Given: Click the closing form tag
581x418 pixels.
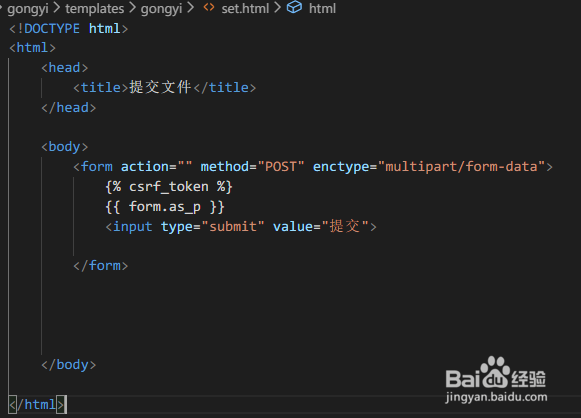Looking at the screenshot, I should pos(100,266).
